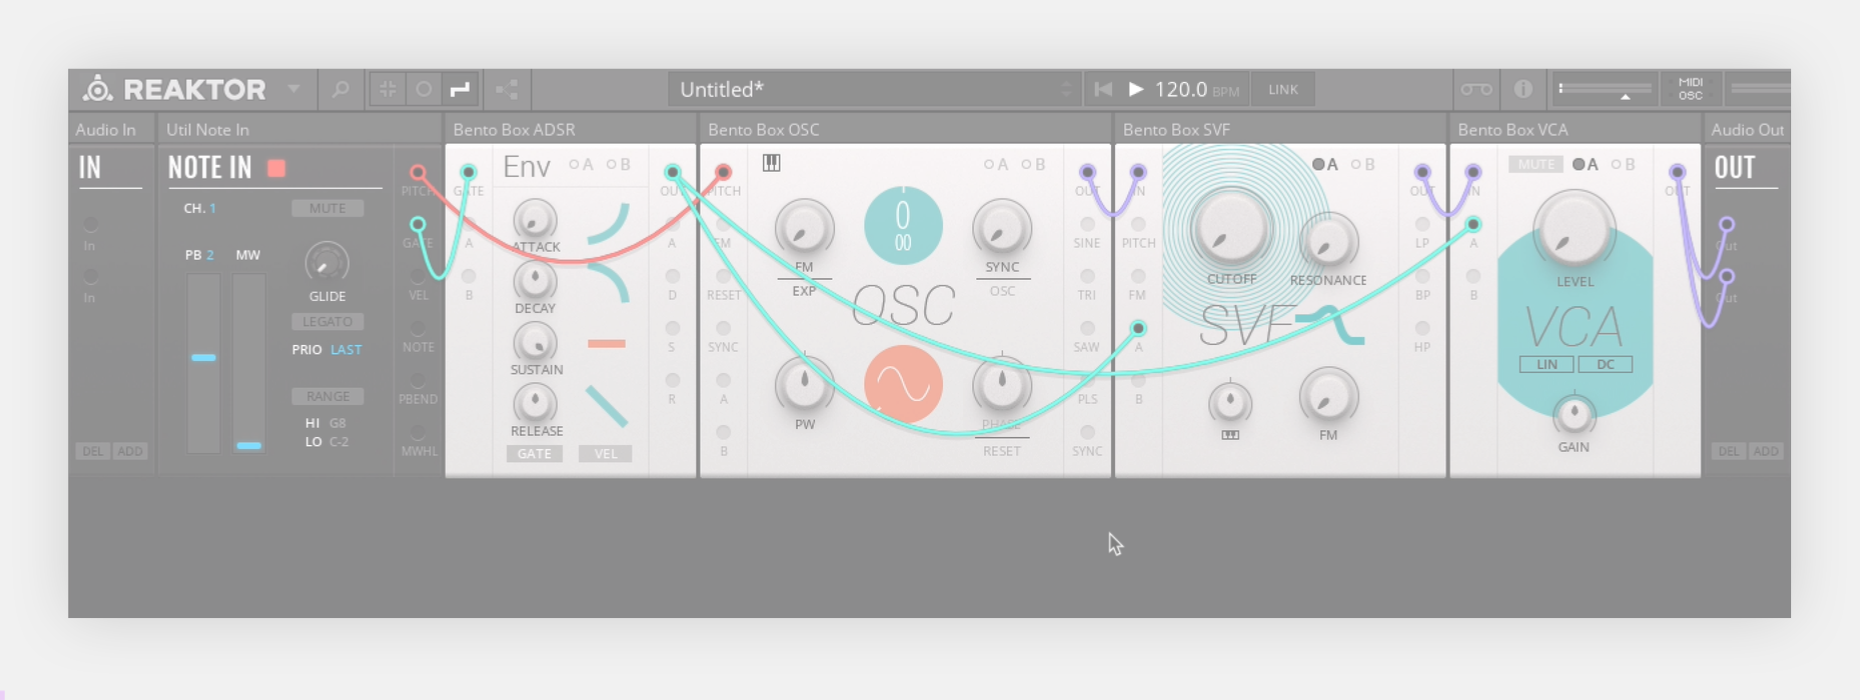
Task: Click the LO C-2 range value
Action: (x=339, y=441)
